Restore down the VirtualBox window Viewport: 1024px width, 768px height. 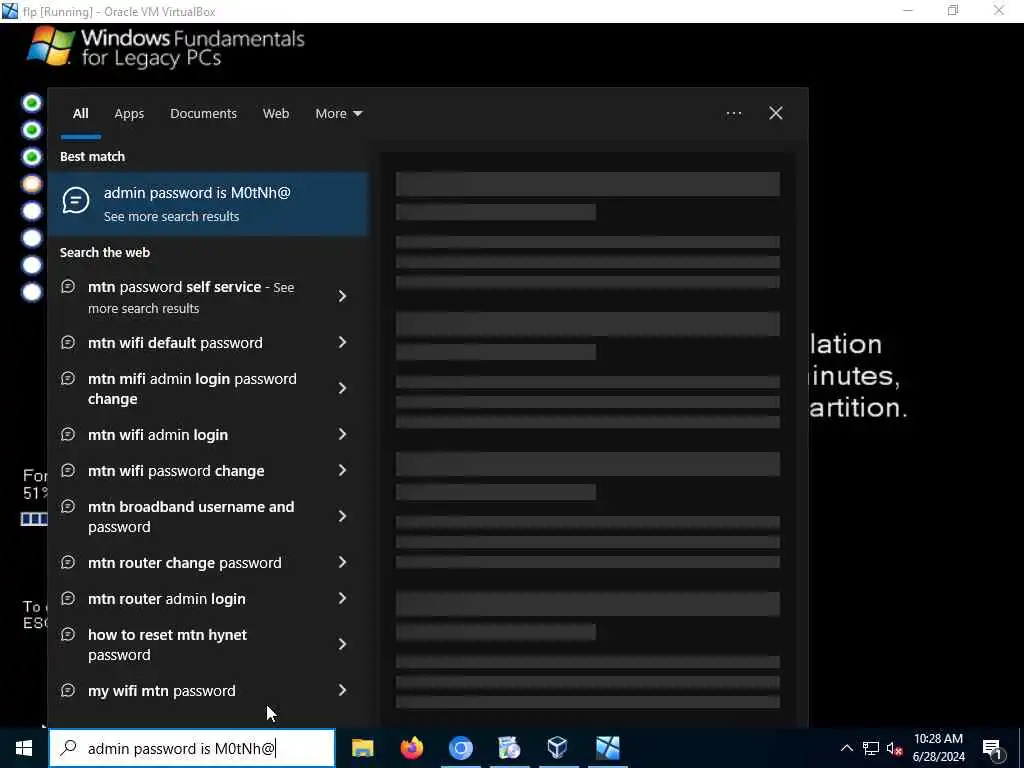coord(953,11)
